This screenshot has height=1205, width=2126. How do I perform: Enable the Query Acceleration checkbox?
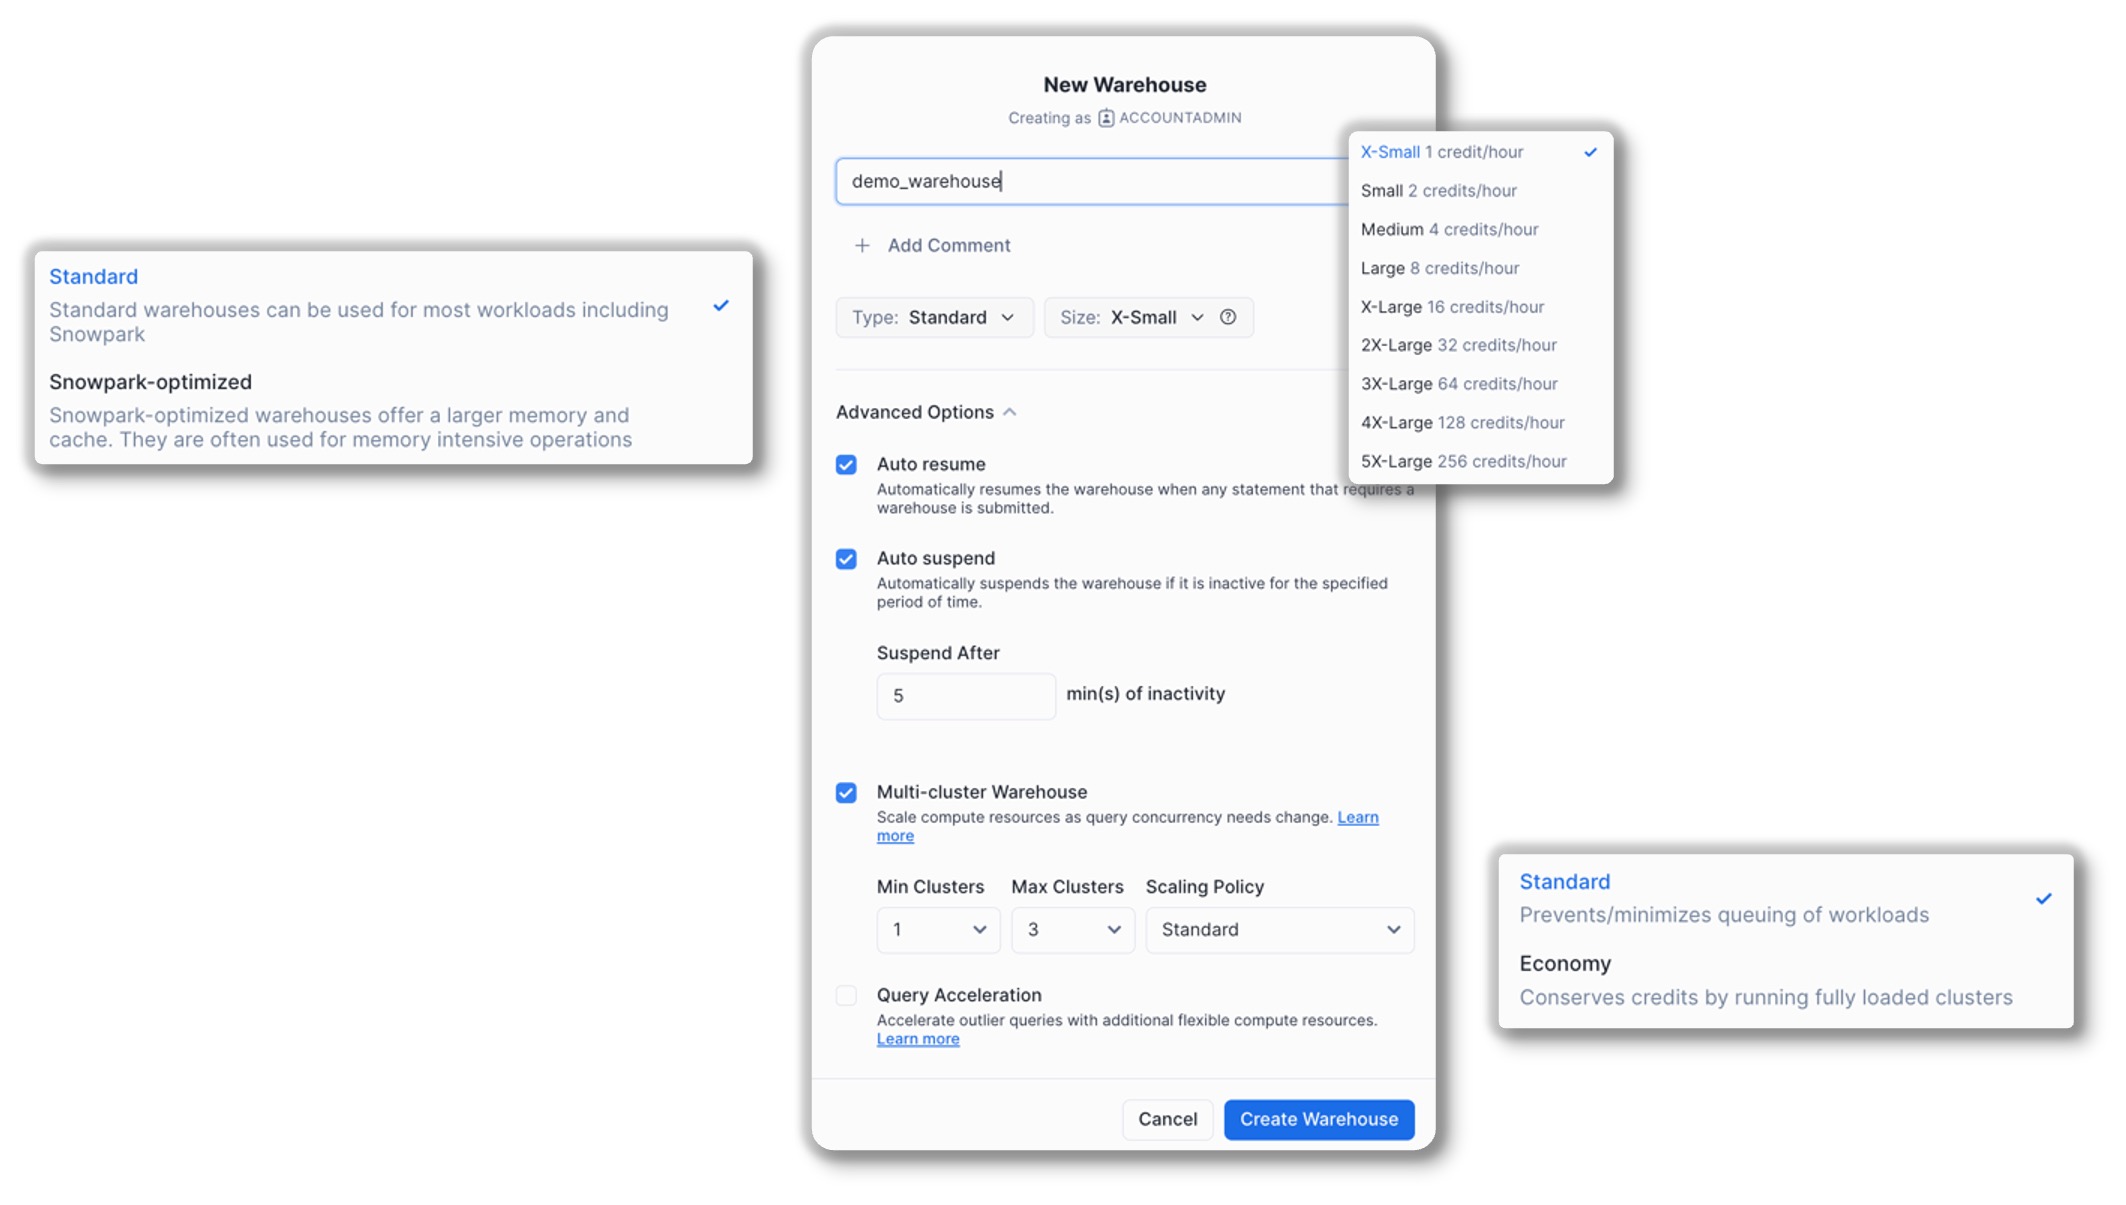[846, 996]
